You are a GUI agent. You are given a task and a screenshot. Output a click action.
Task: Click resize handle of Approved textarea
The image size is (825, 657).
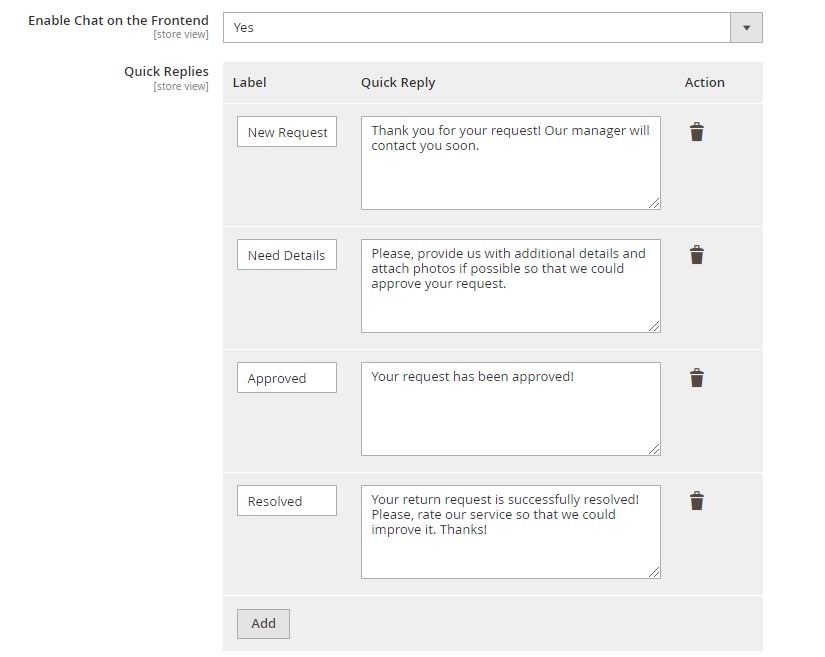coord(654,449)
